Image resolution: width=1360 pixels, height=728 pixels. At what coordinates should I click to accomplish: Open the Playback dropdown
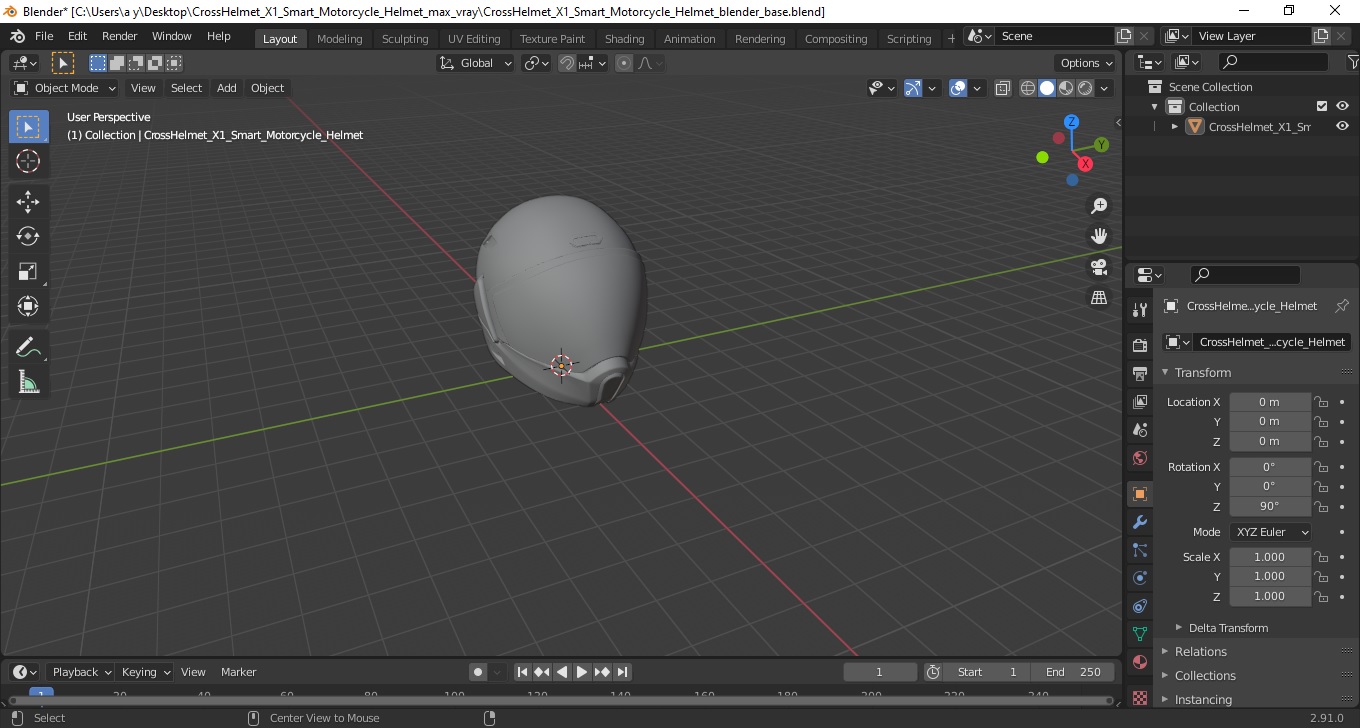pyautogui.click(x=81, y=672)
